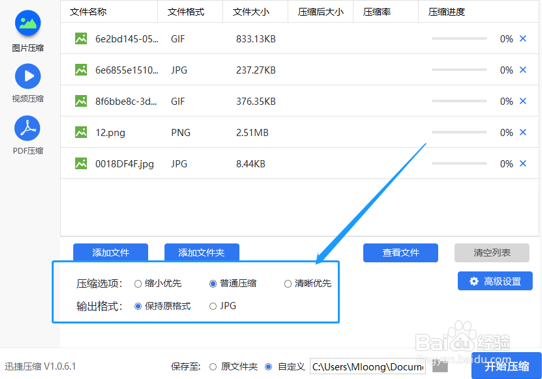Click the 添加文件夹 button
Screen dimensions: 542x379
(202, 252)
